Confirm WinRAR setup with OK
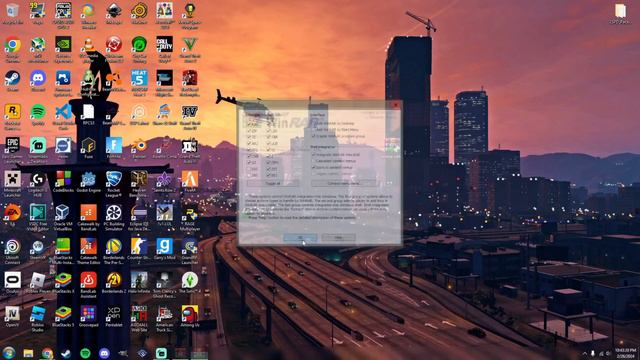Viewport: 640px width, 360px height. tap(300, 238)
